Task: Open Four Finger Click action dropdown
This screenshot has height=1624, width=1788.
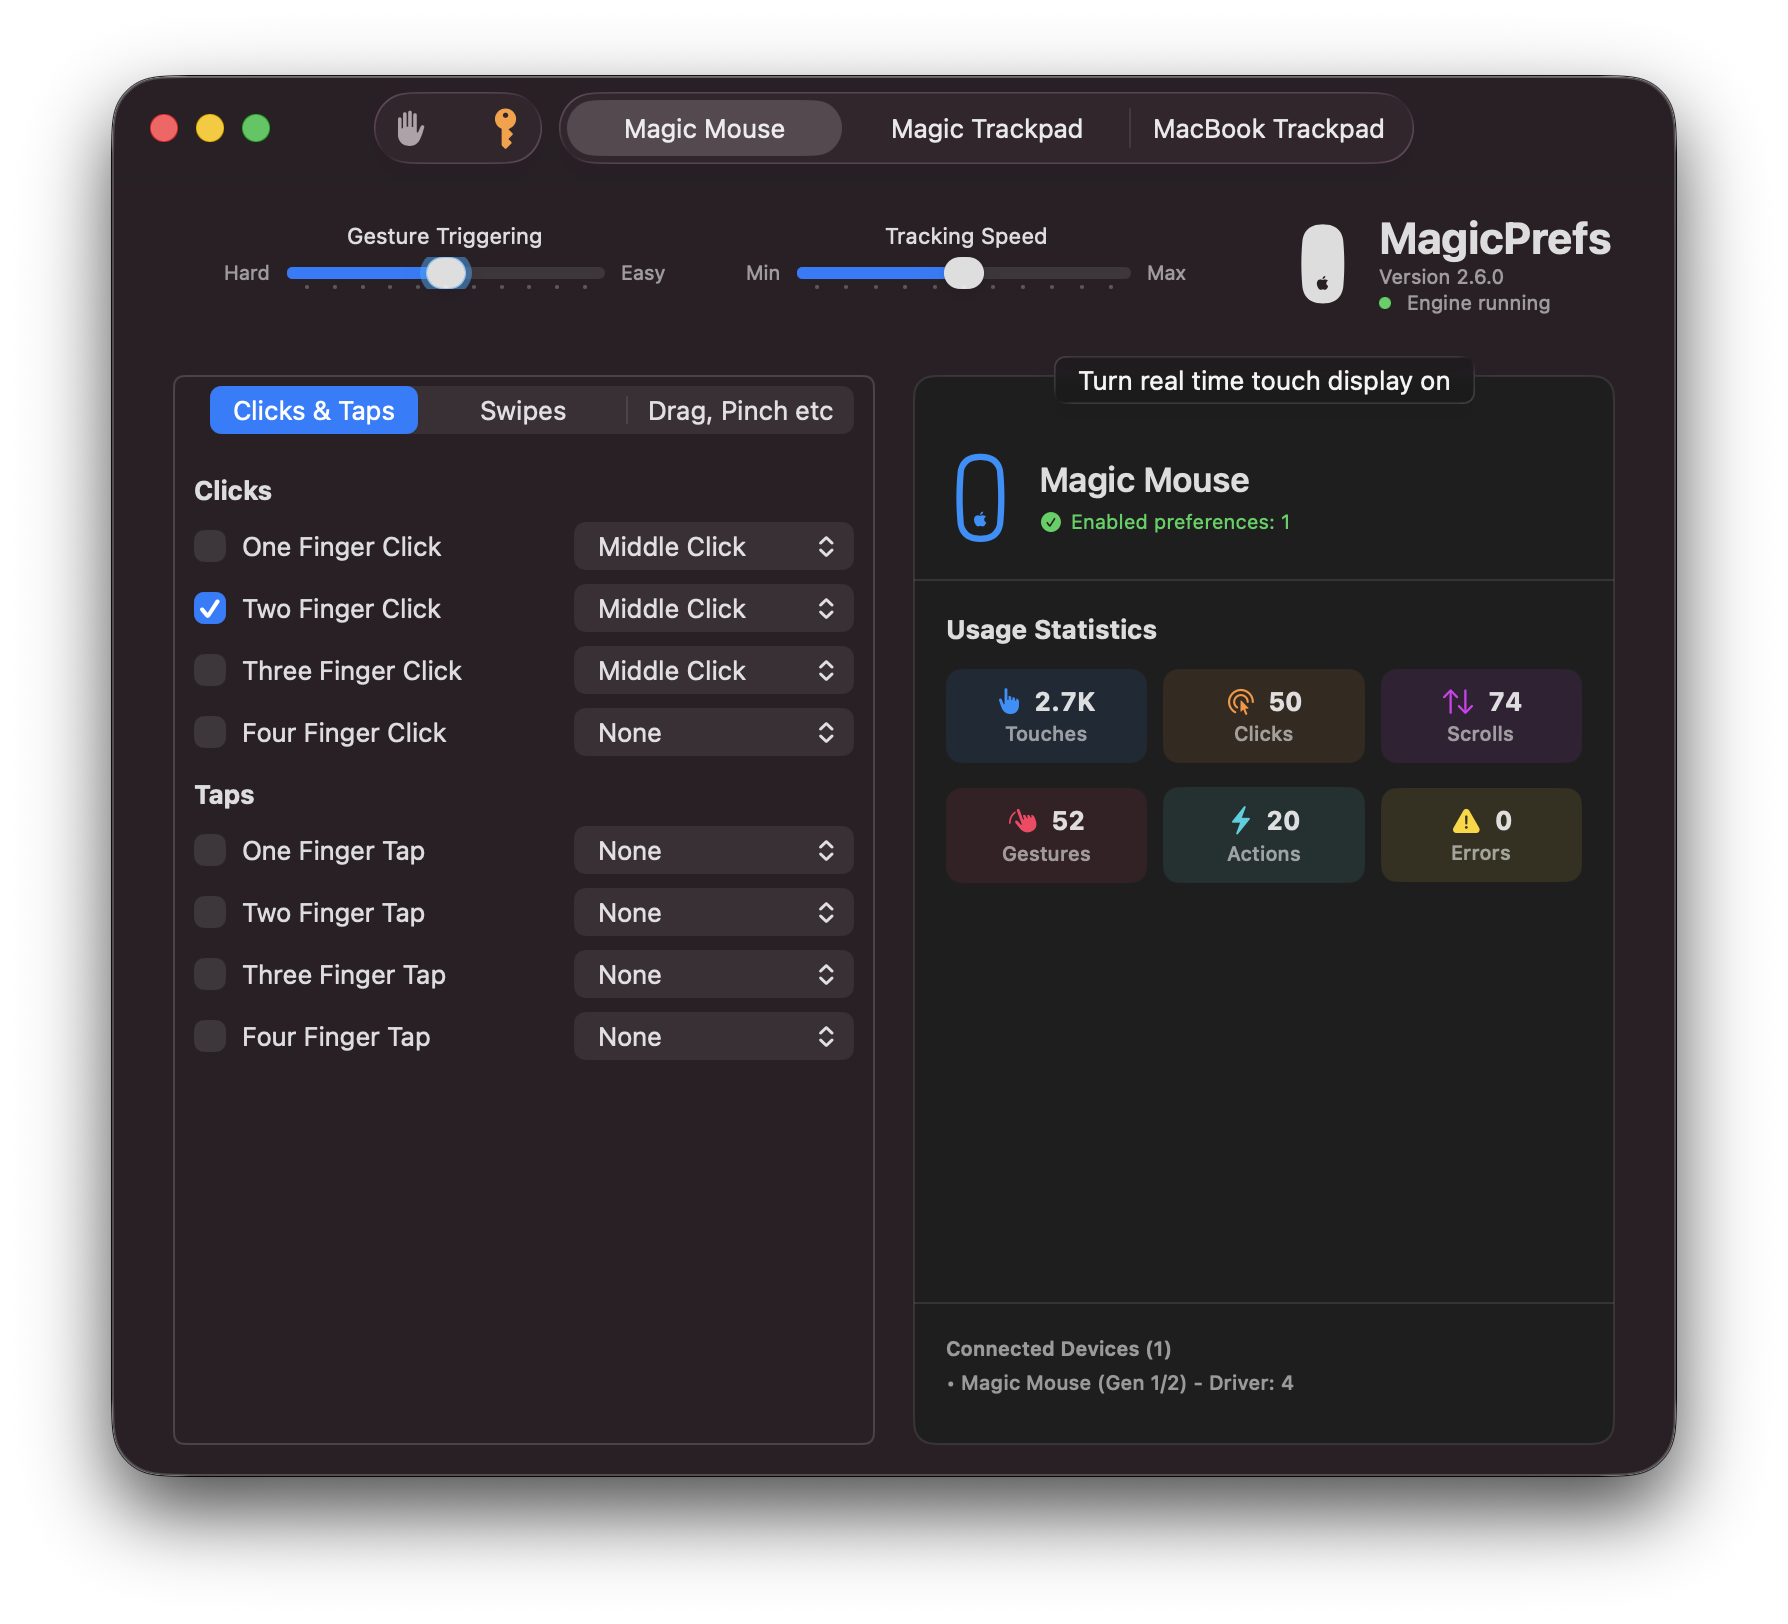Action: pos(714,733)
